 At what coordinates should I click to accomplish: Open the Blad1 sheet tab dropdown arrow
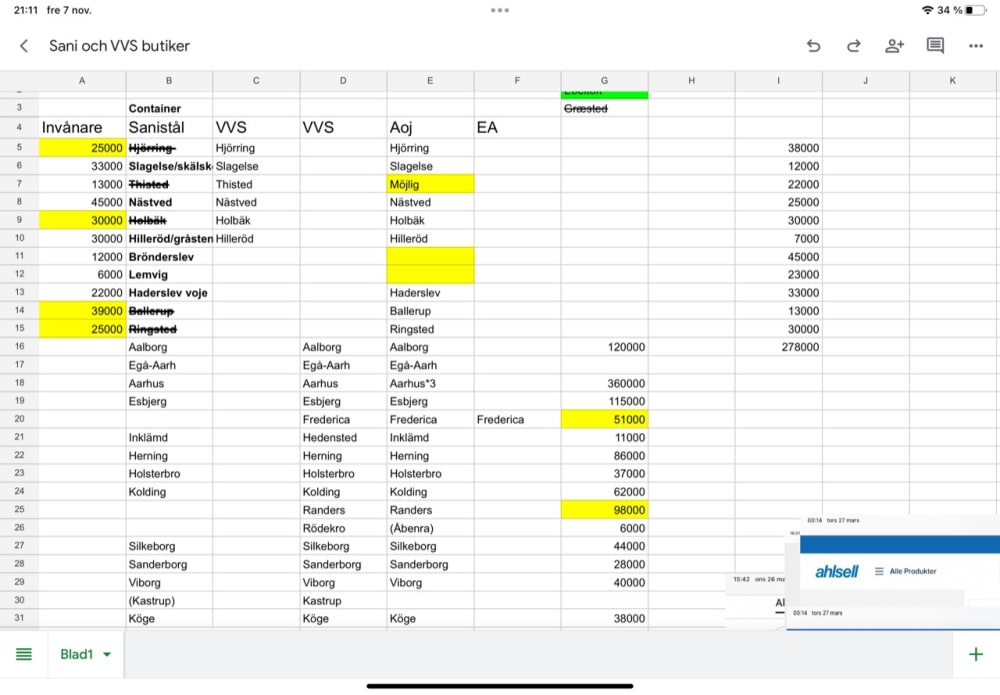pos(107,654)
